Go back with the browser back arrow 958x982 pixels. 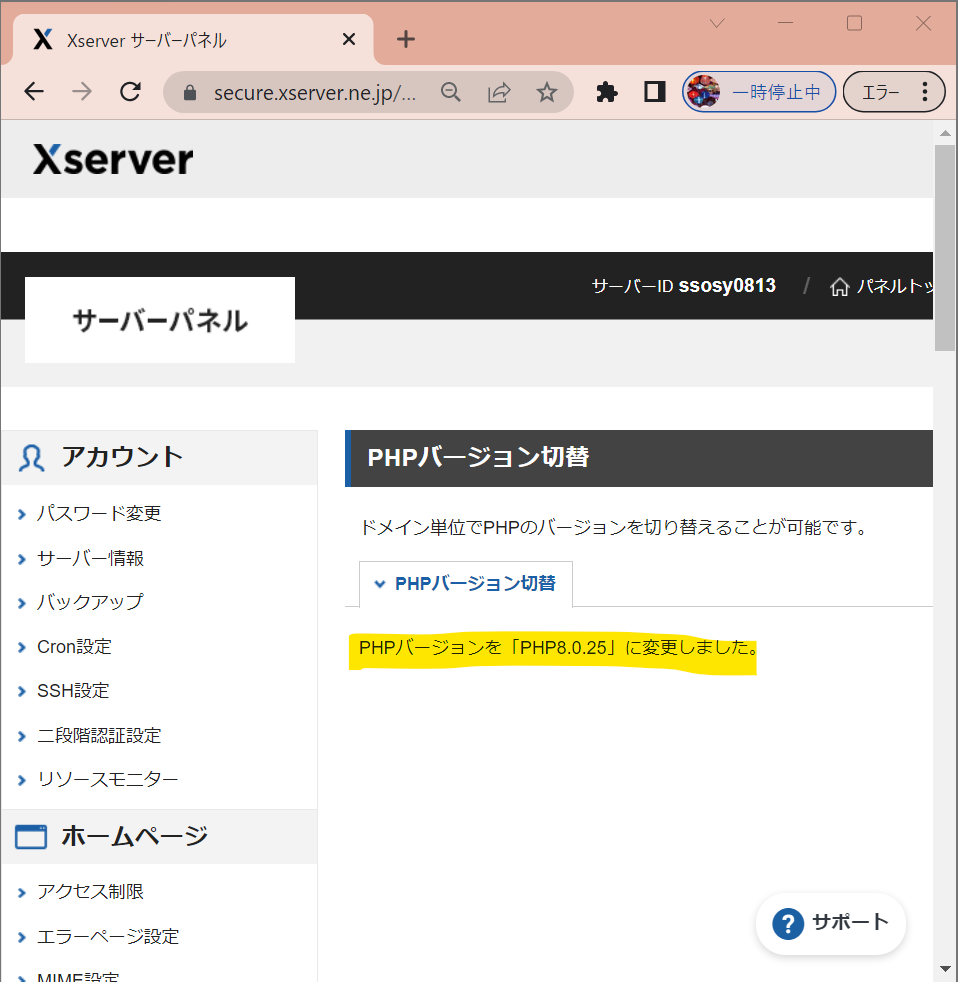[34, 92]
